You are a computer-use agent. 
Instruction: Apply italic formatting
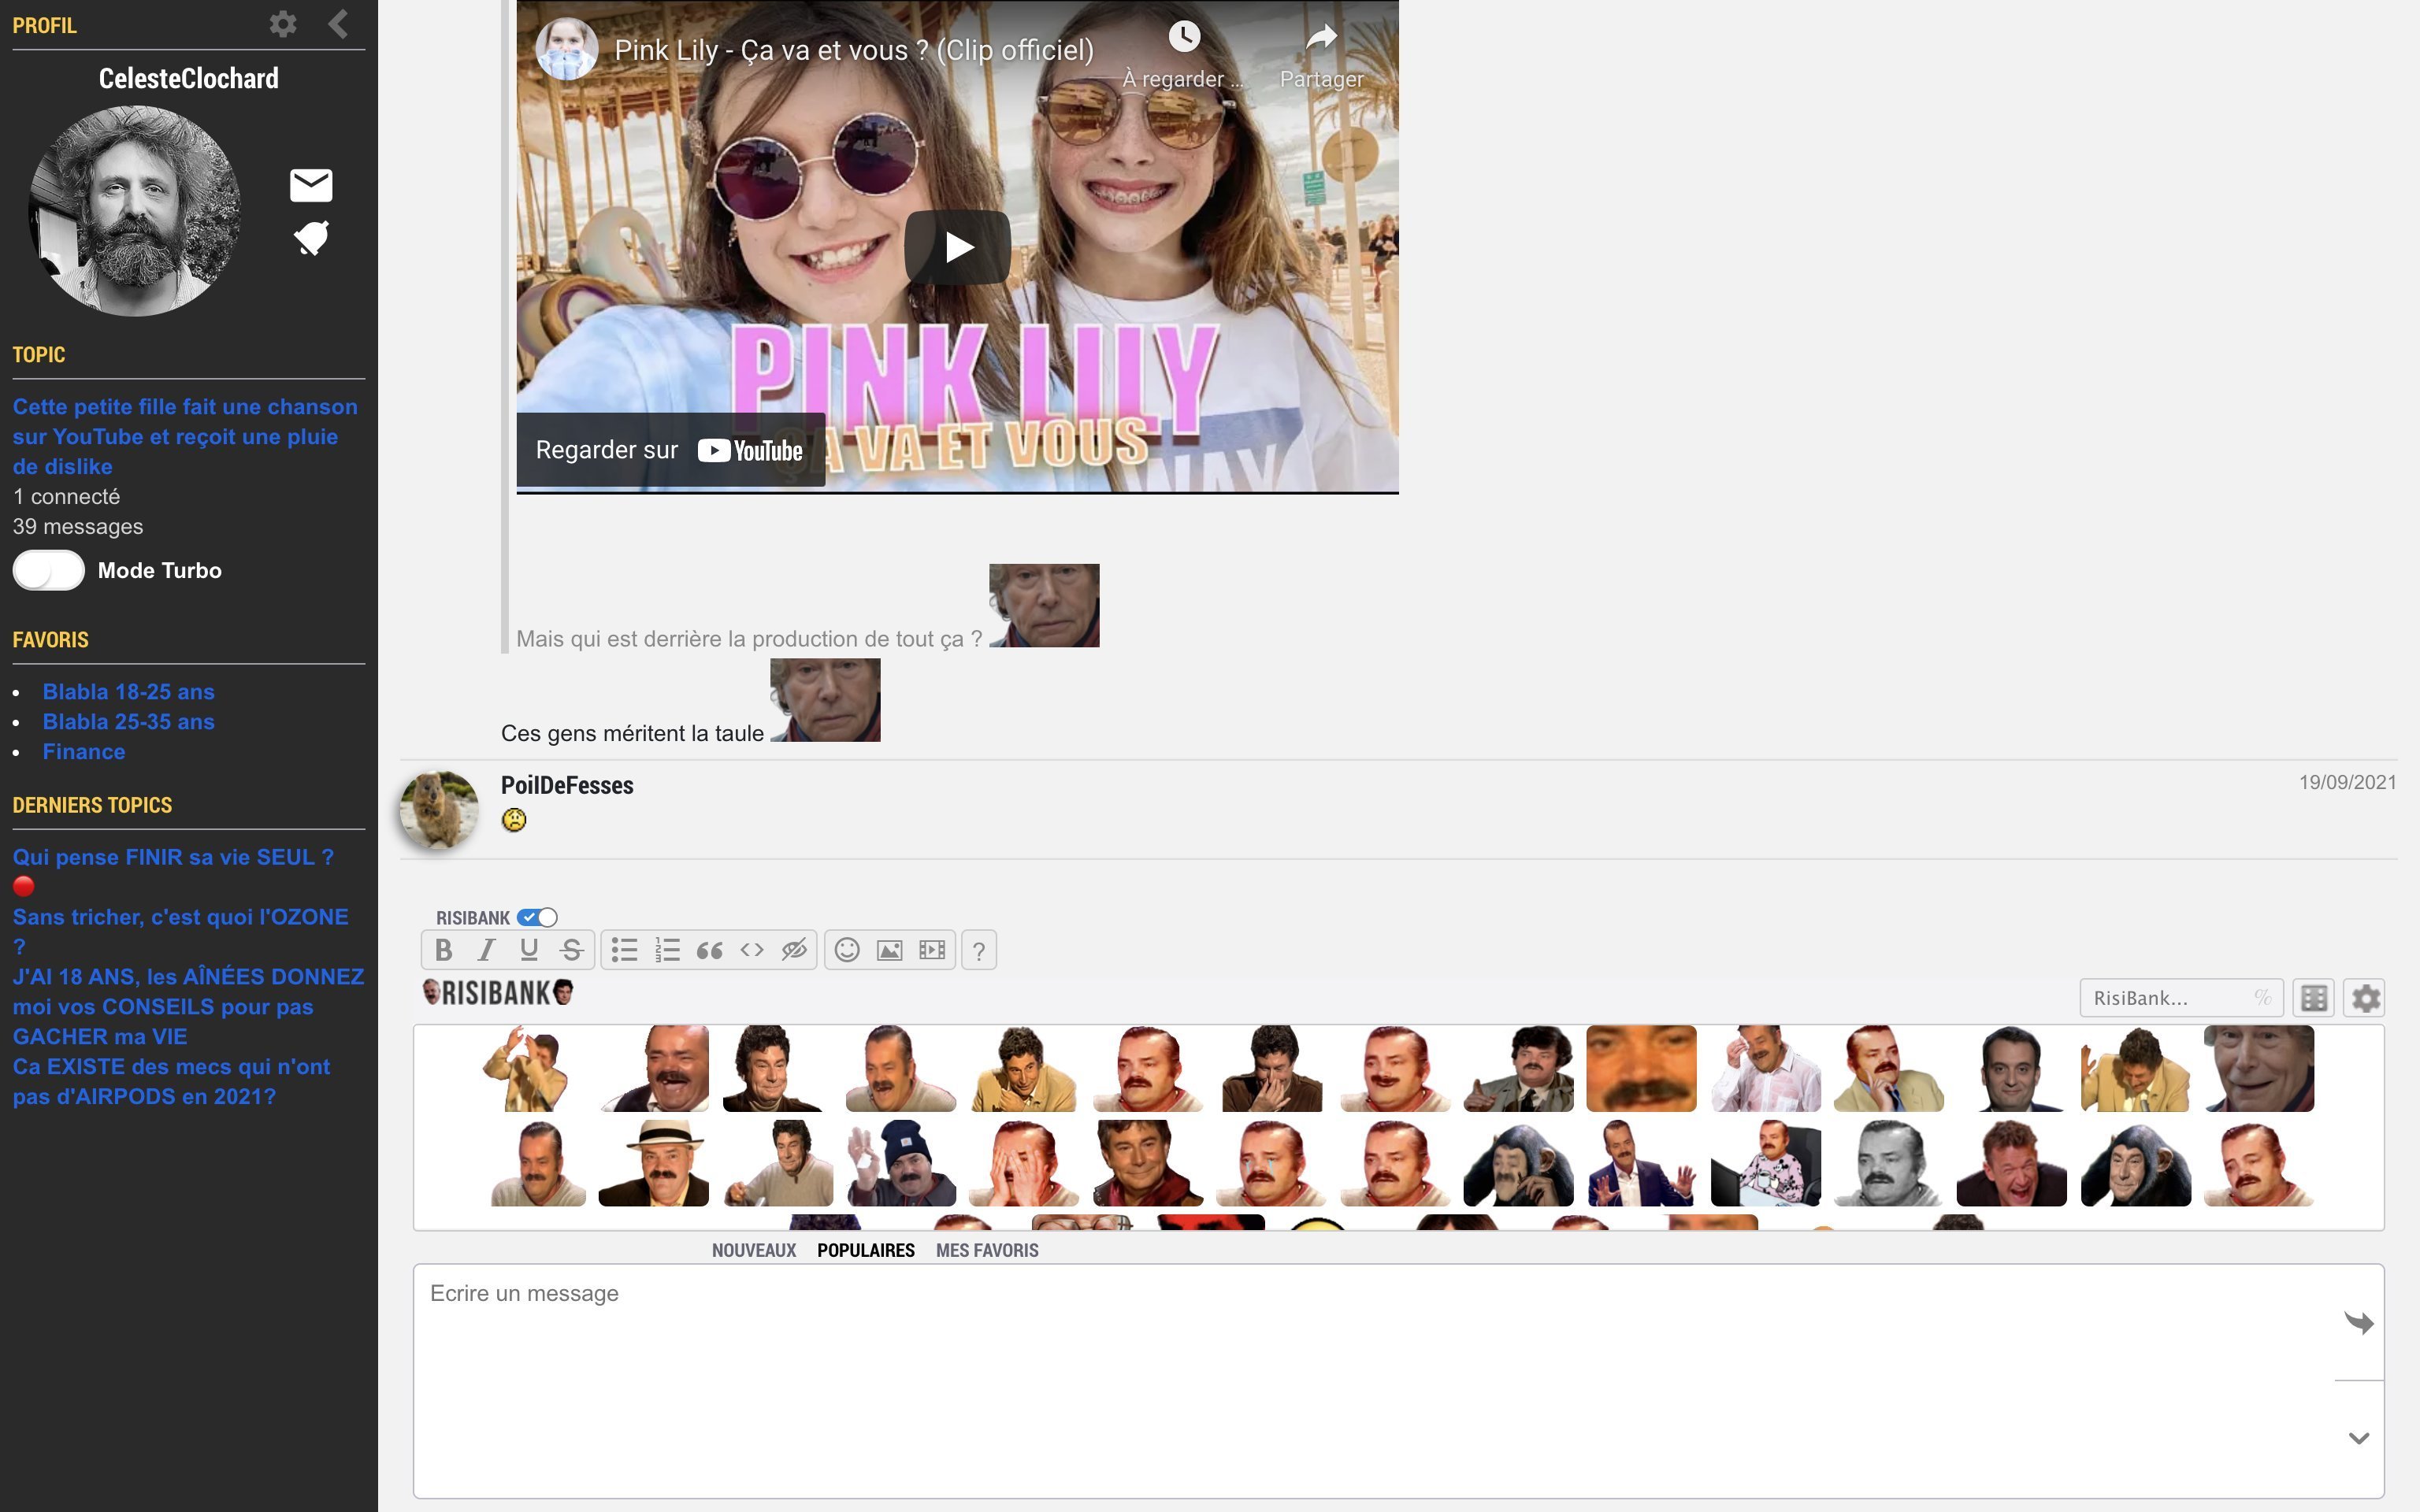coord(486,950)
